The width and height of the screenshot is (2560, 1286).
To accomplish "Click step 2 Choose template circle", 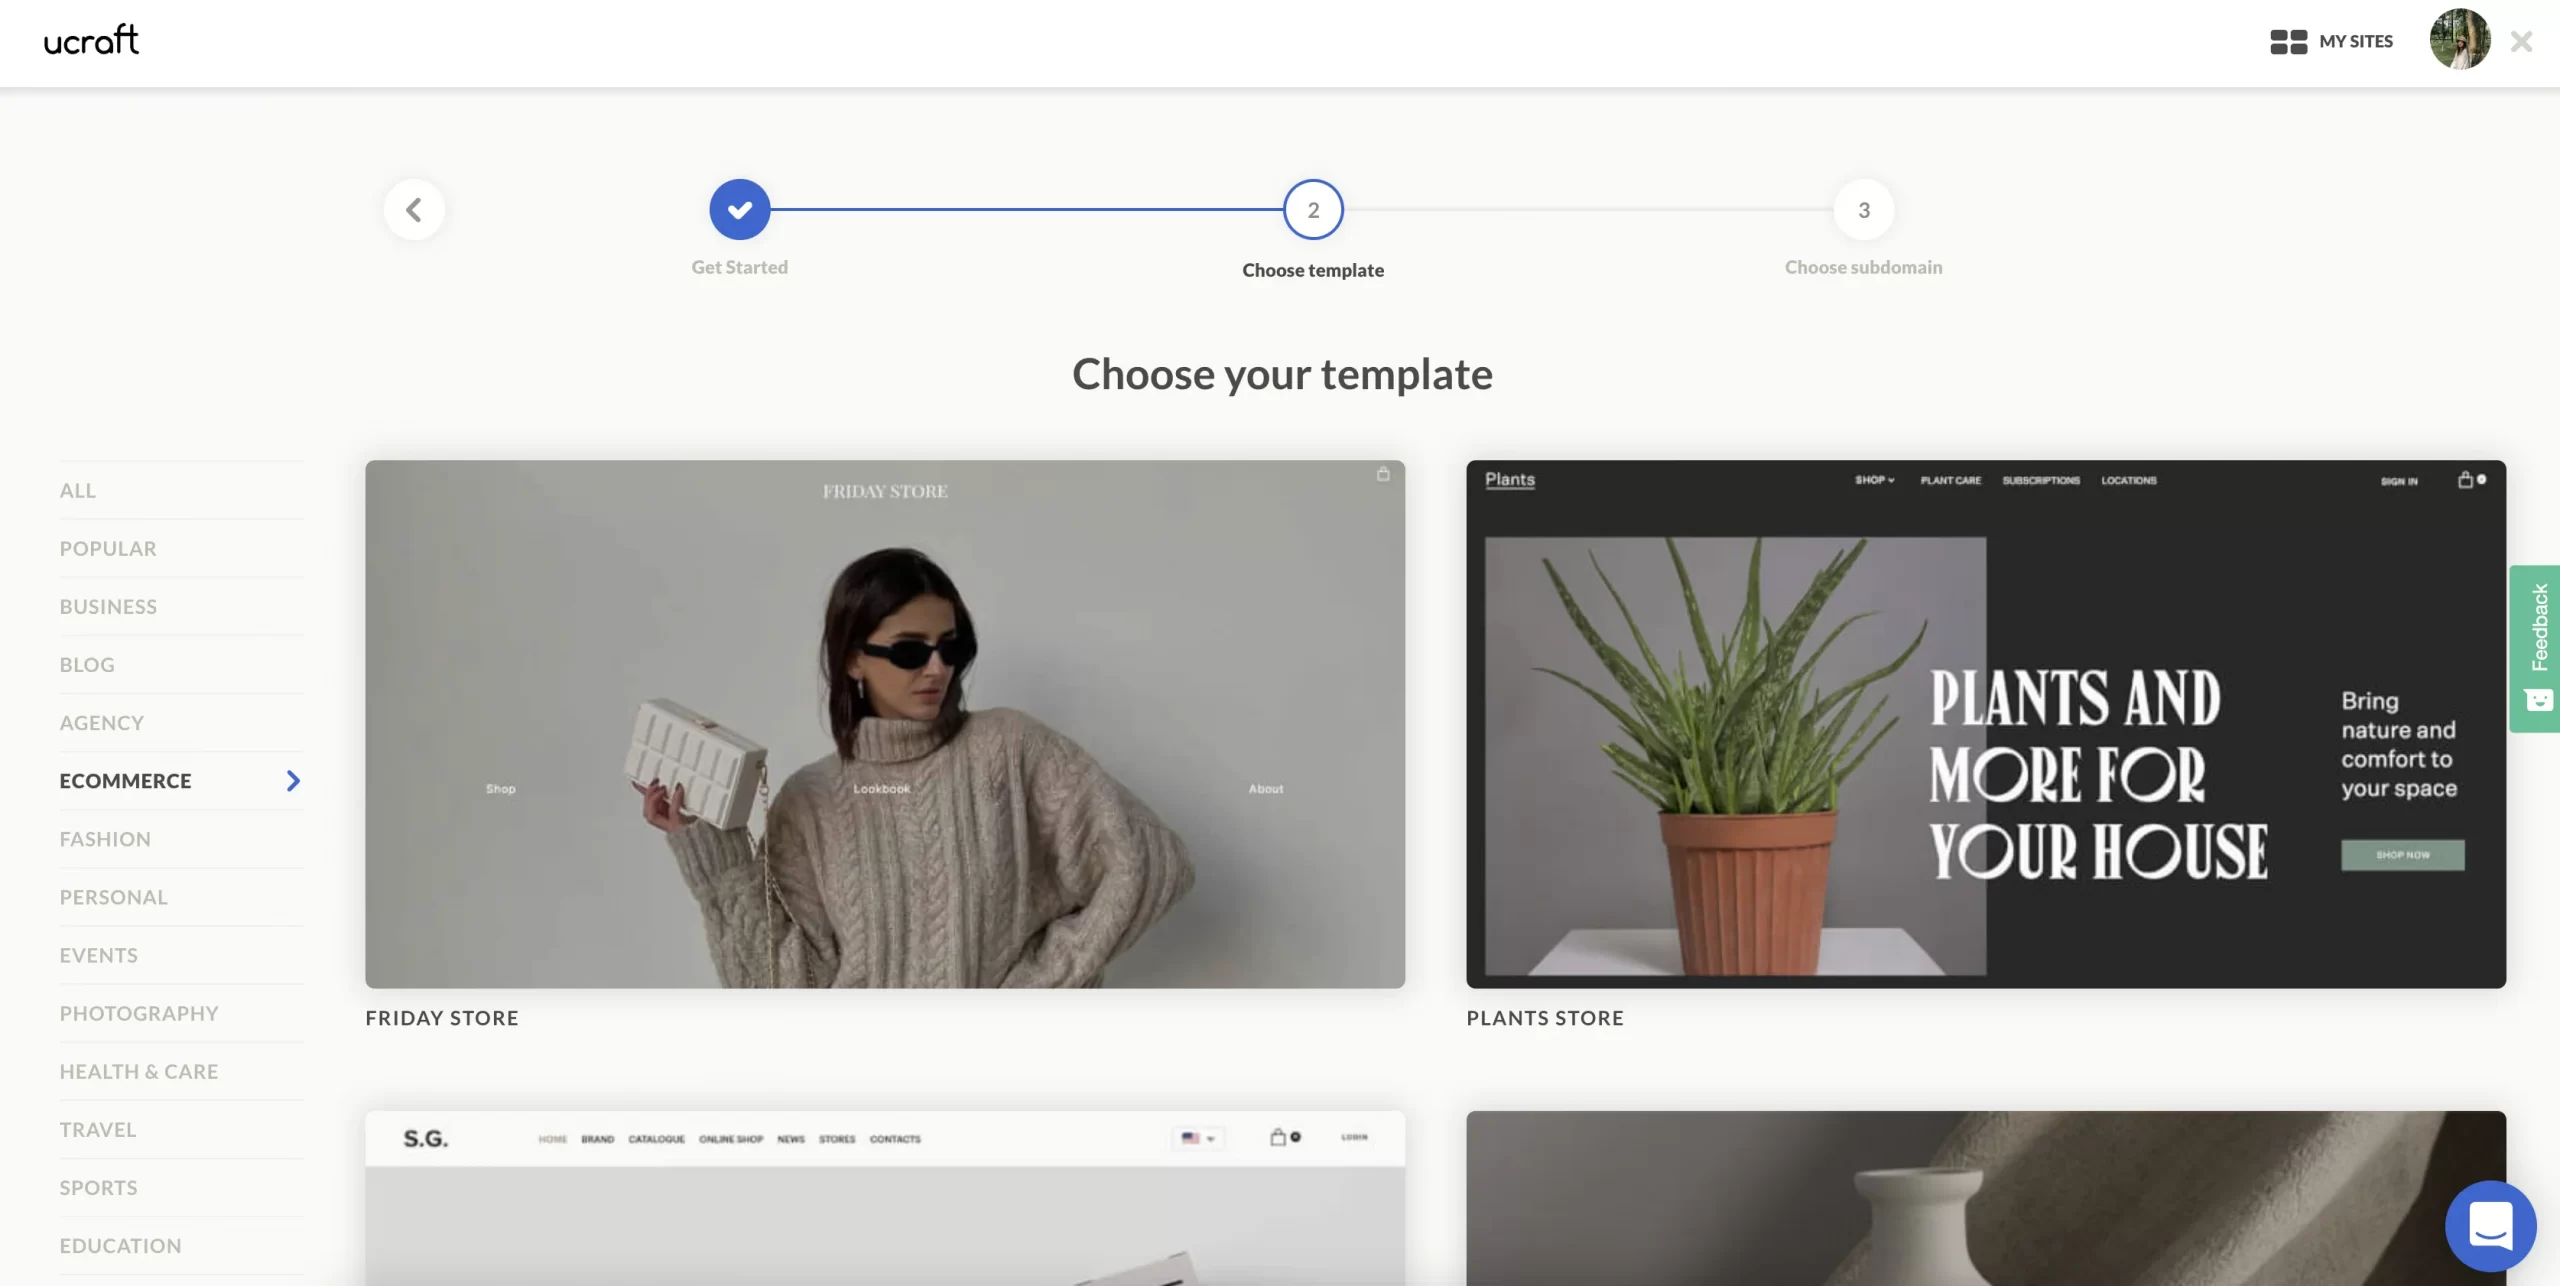I will point(1313,210).
